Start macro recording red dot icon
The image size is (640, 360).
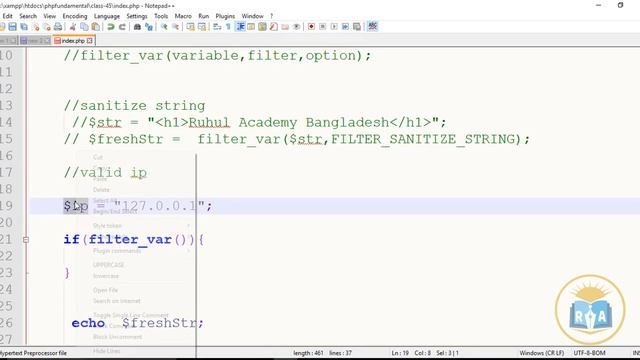[x=311, y=27]
